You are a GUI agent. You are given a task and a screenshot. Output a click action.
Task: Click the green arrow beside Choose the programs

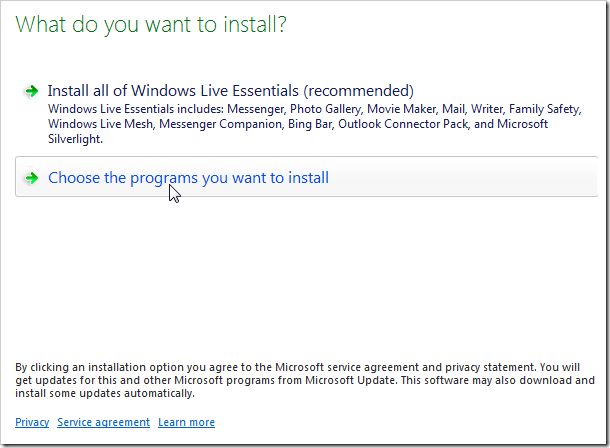click(x=32, y=179)
